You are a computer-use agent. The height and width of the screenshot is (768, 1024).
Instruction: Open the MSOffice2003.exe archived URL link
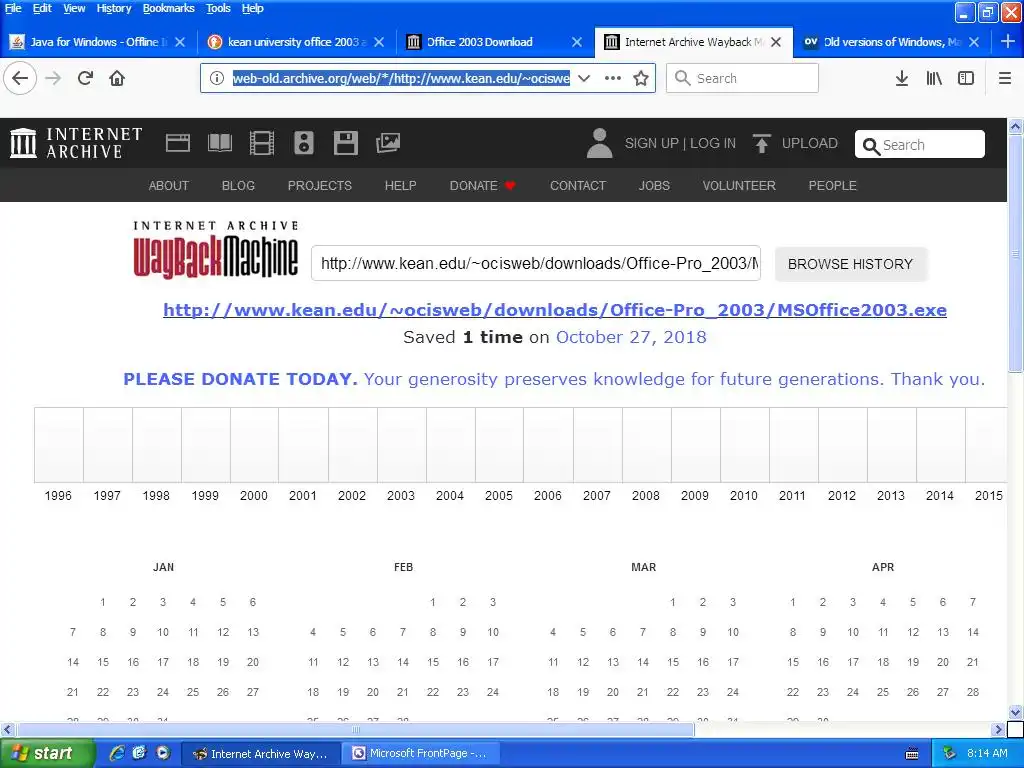[x=554, y=310]
